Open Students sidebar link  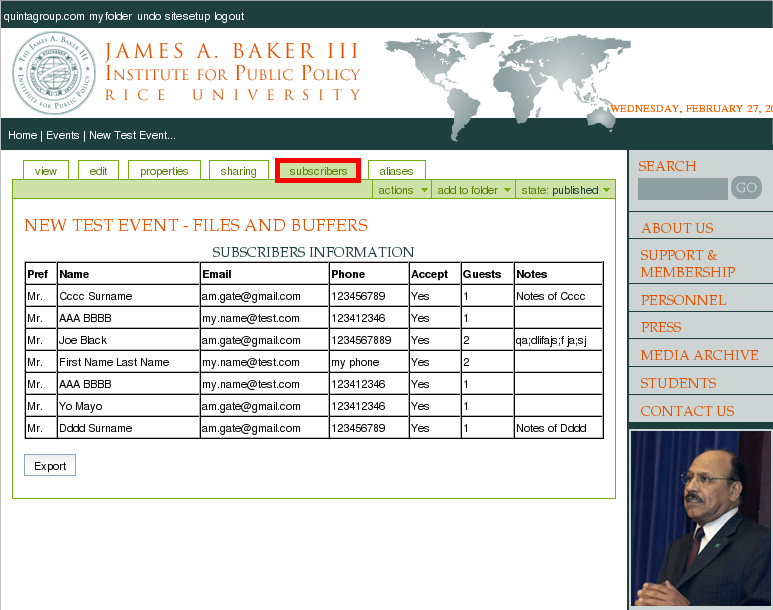(678, 383)
